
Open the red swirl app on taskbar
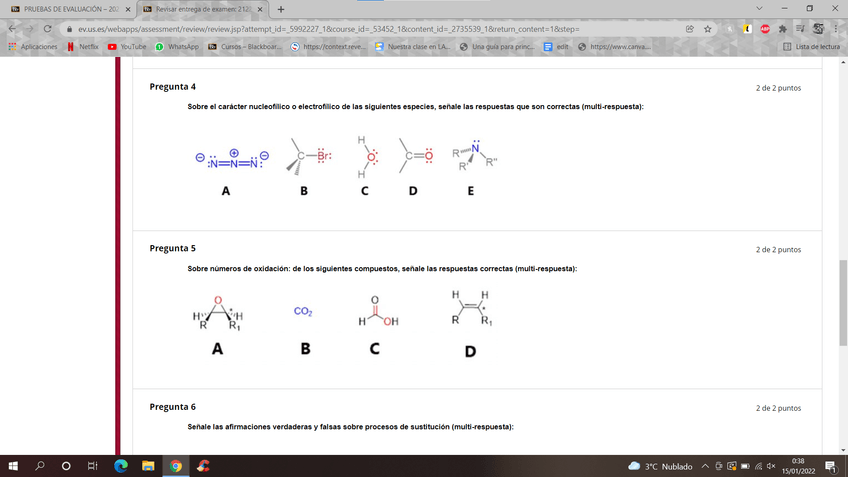point(203,466)
